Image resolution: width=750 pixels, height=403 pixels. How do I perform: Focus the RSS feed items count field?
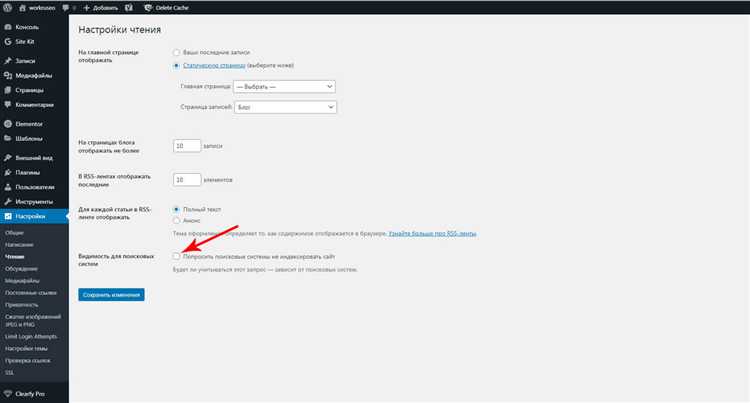[x=187, y=180]
